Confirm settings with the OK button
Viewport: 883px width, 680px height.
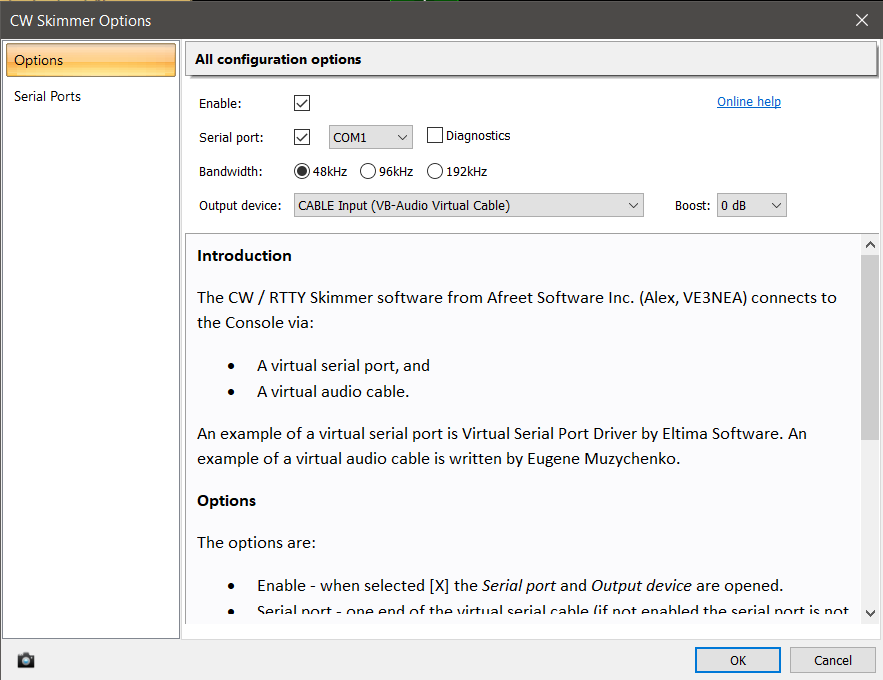pos(737,660)
